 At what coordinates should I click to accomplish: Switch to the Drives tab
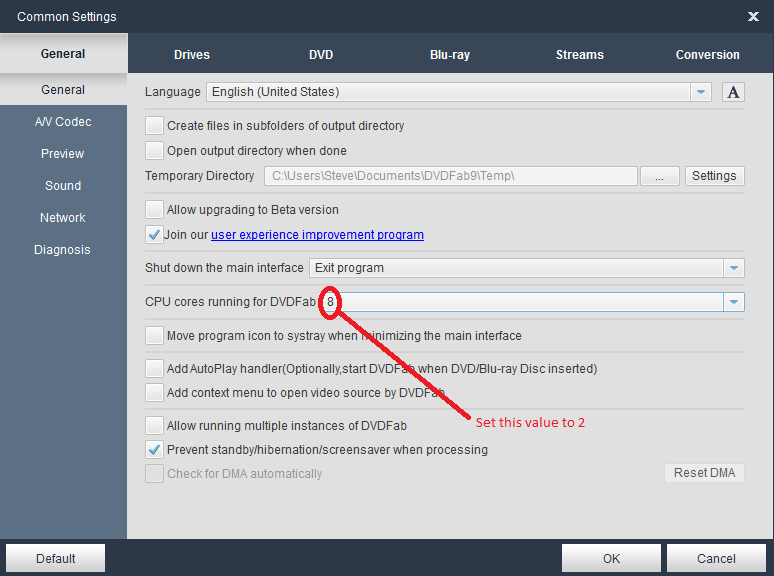tap(192, 54)
